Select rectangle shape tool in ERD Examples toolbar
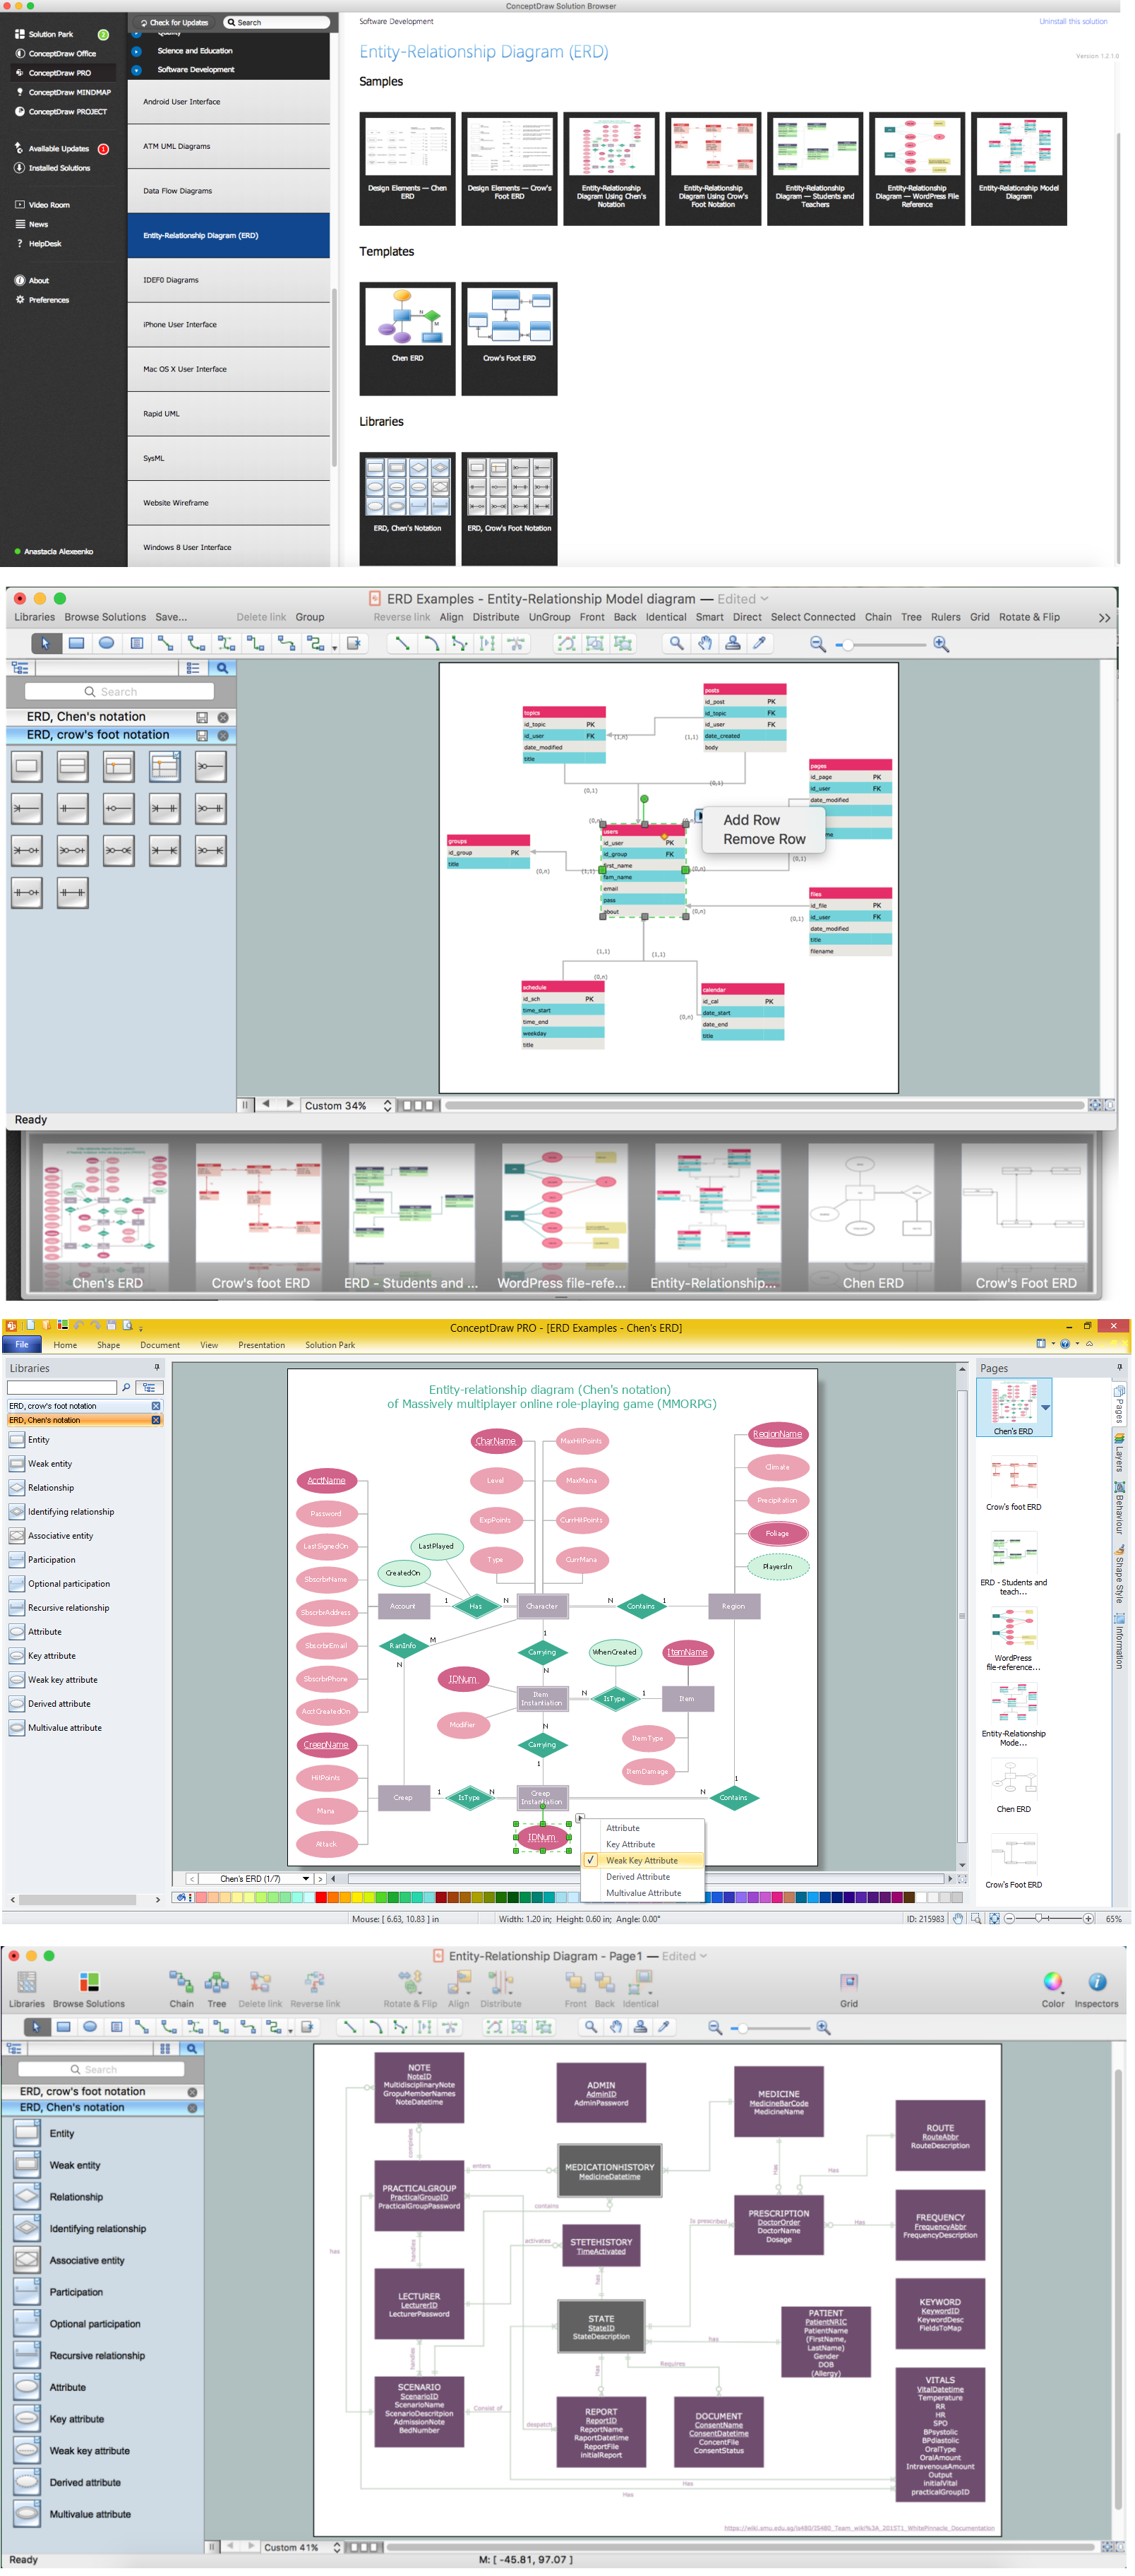 [x=76, y=643]
